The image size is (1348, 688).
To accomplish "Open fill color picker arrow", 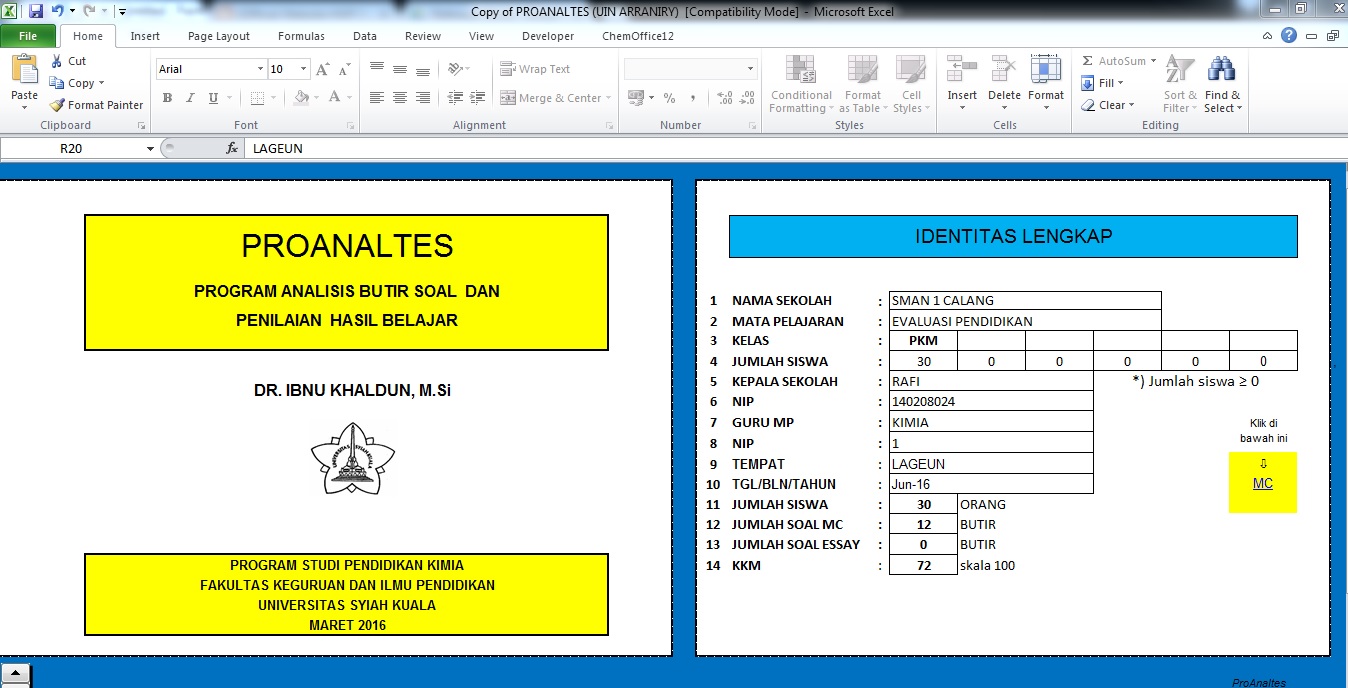I will (316, 98).
